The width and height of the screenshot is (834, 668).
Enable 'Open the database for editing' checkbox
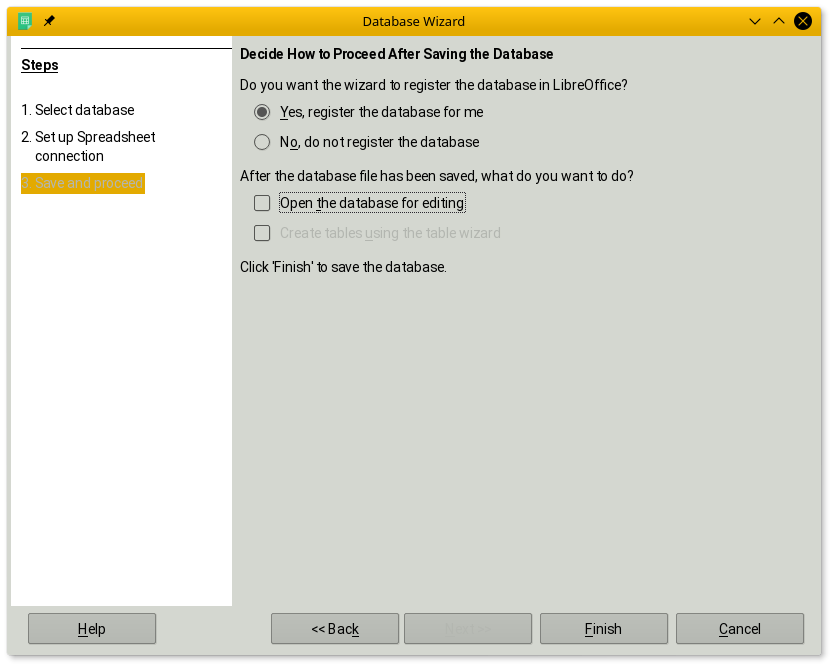click(x=262, y=203)
